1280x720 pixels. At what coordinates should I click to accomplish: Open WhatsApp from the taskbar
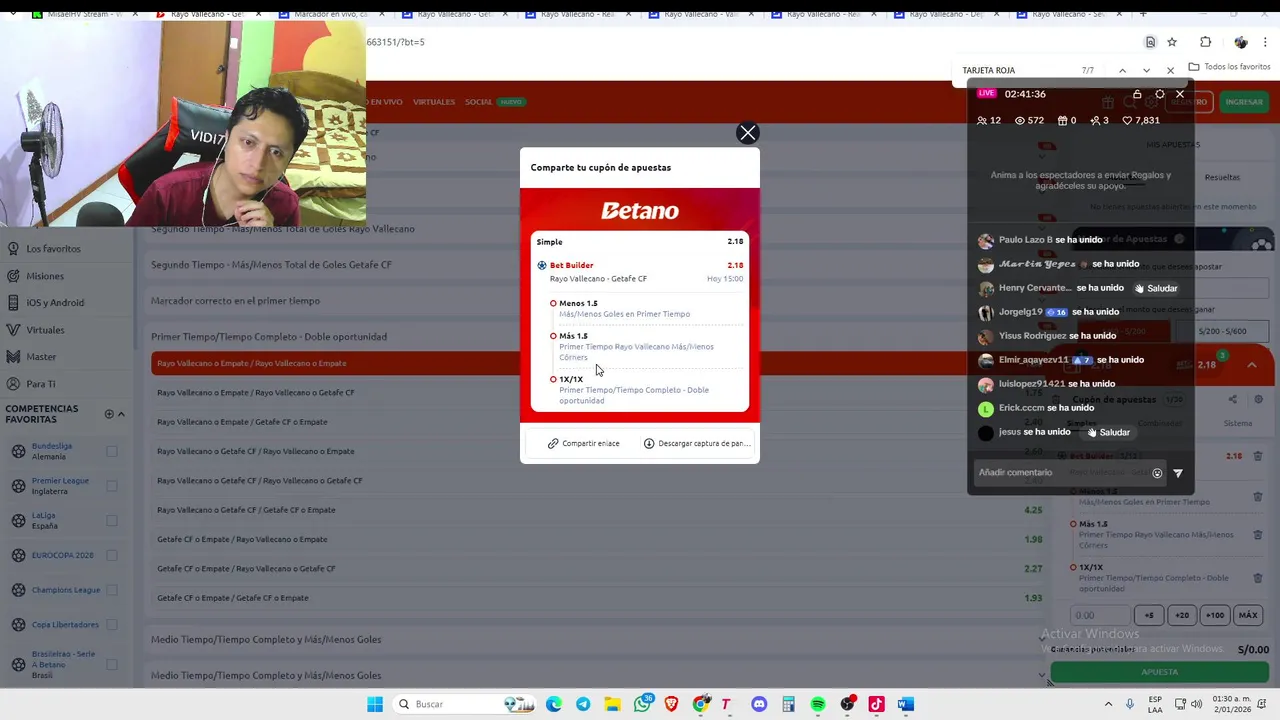pos(642,704)
